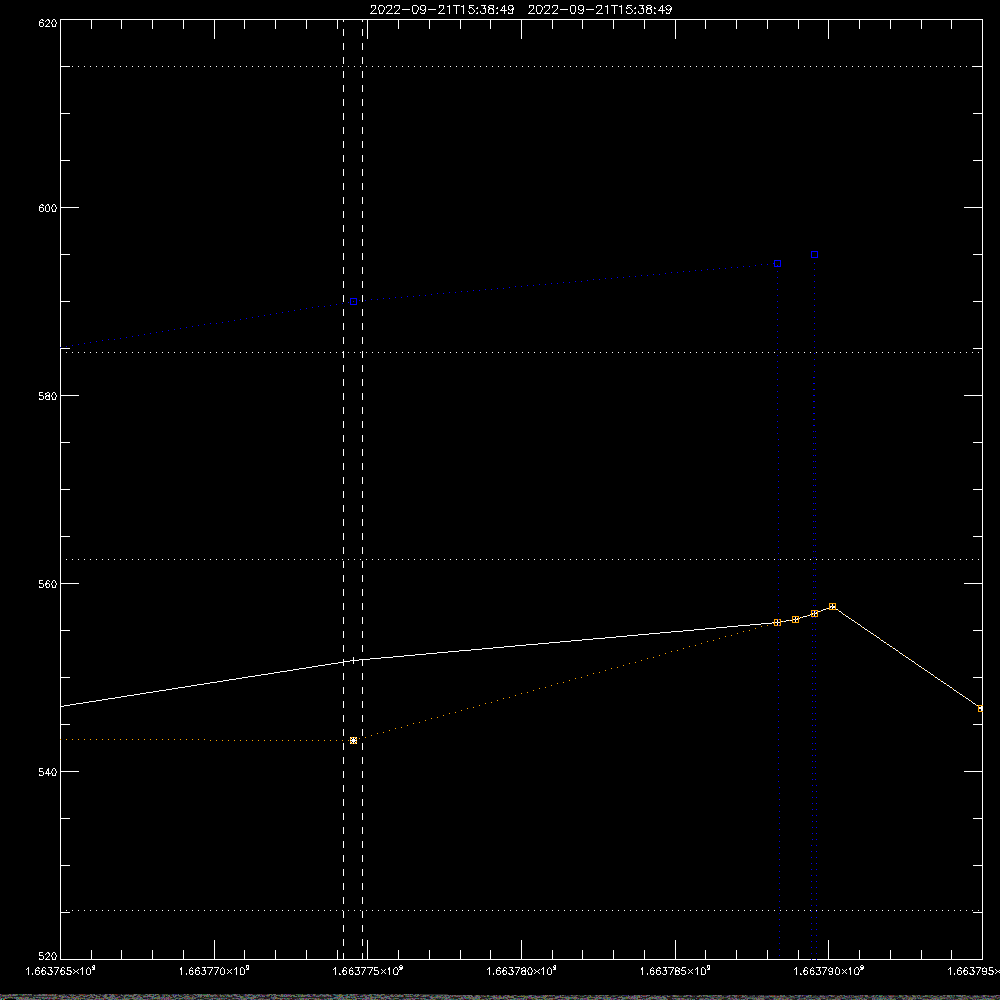Click the x-axis label 1.663785×10⁹
The height and width of the screenshot is (1000, 1000).
tap(675, 971)
